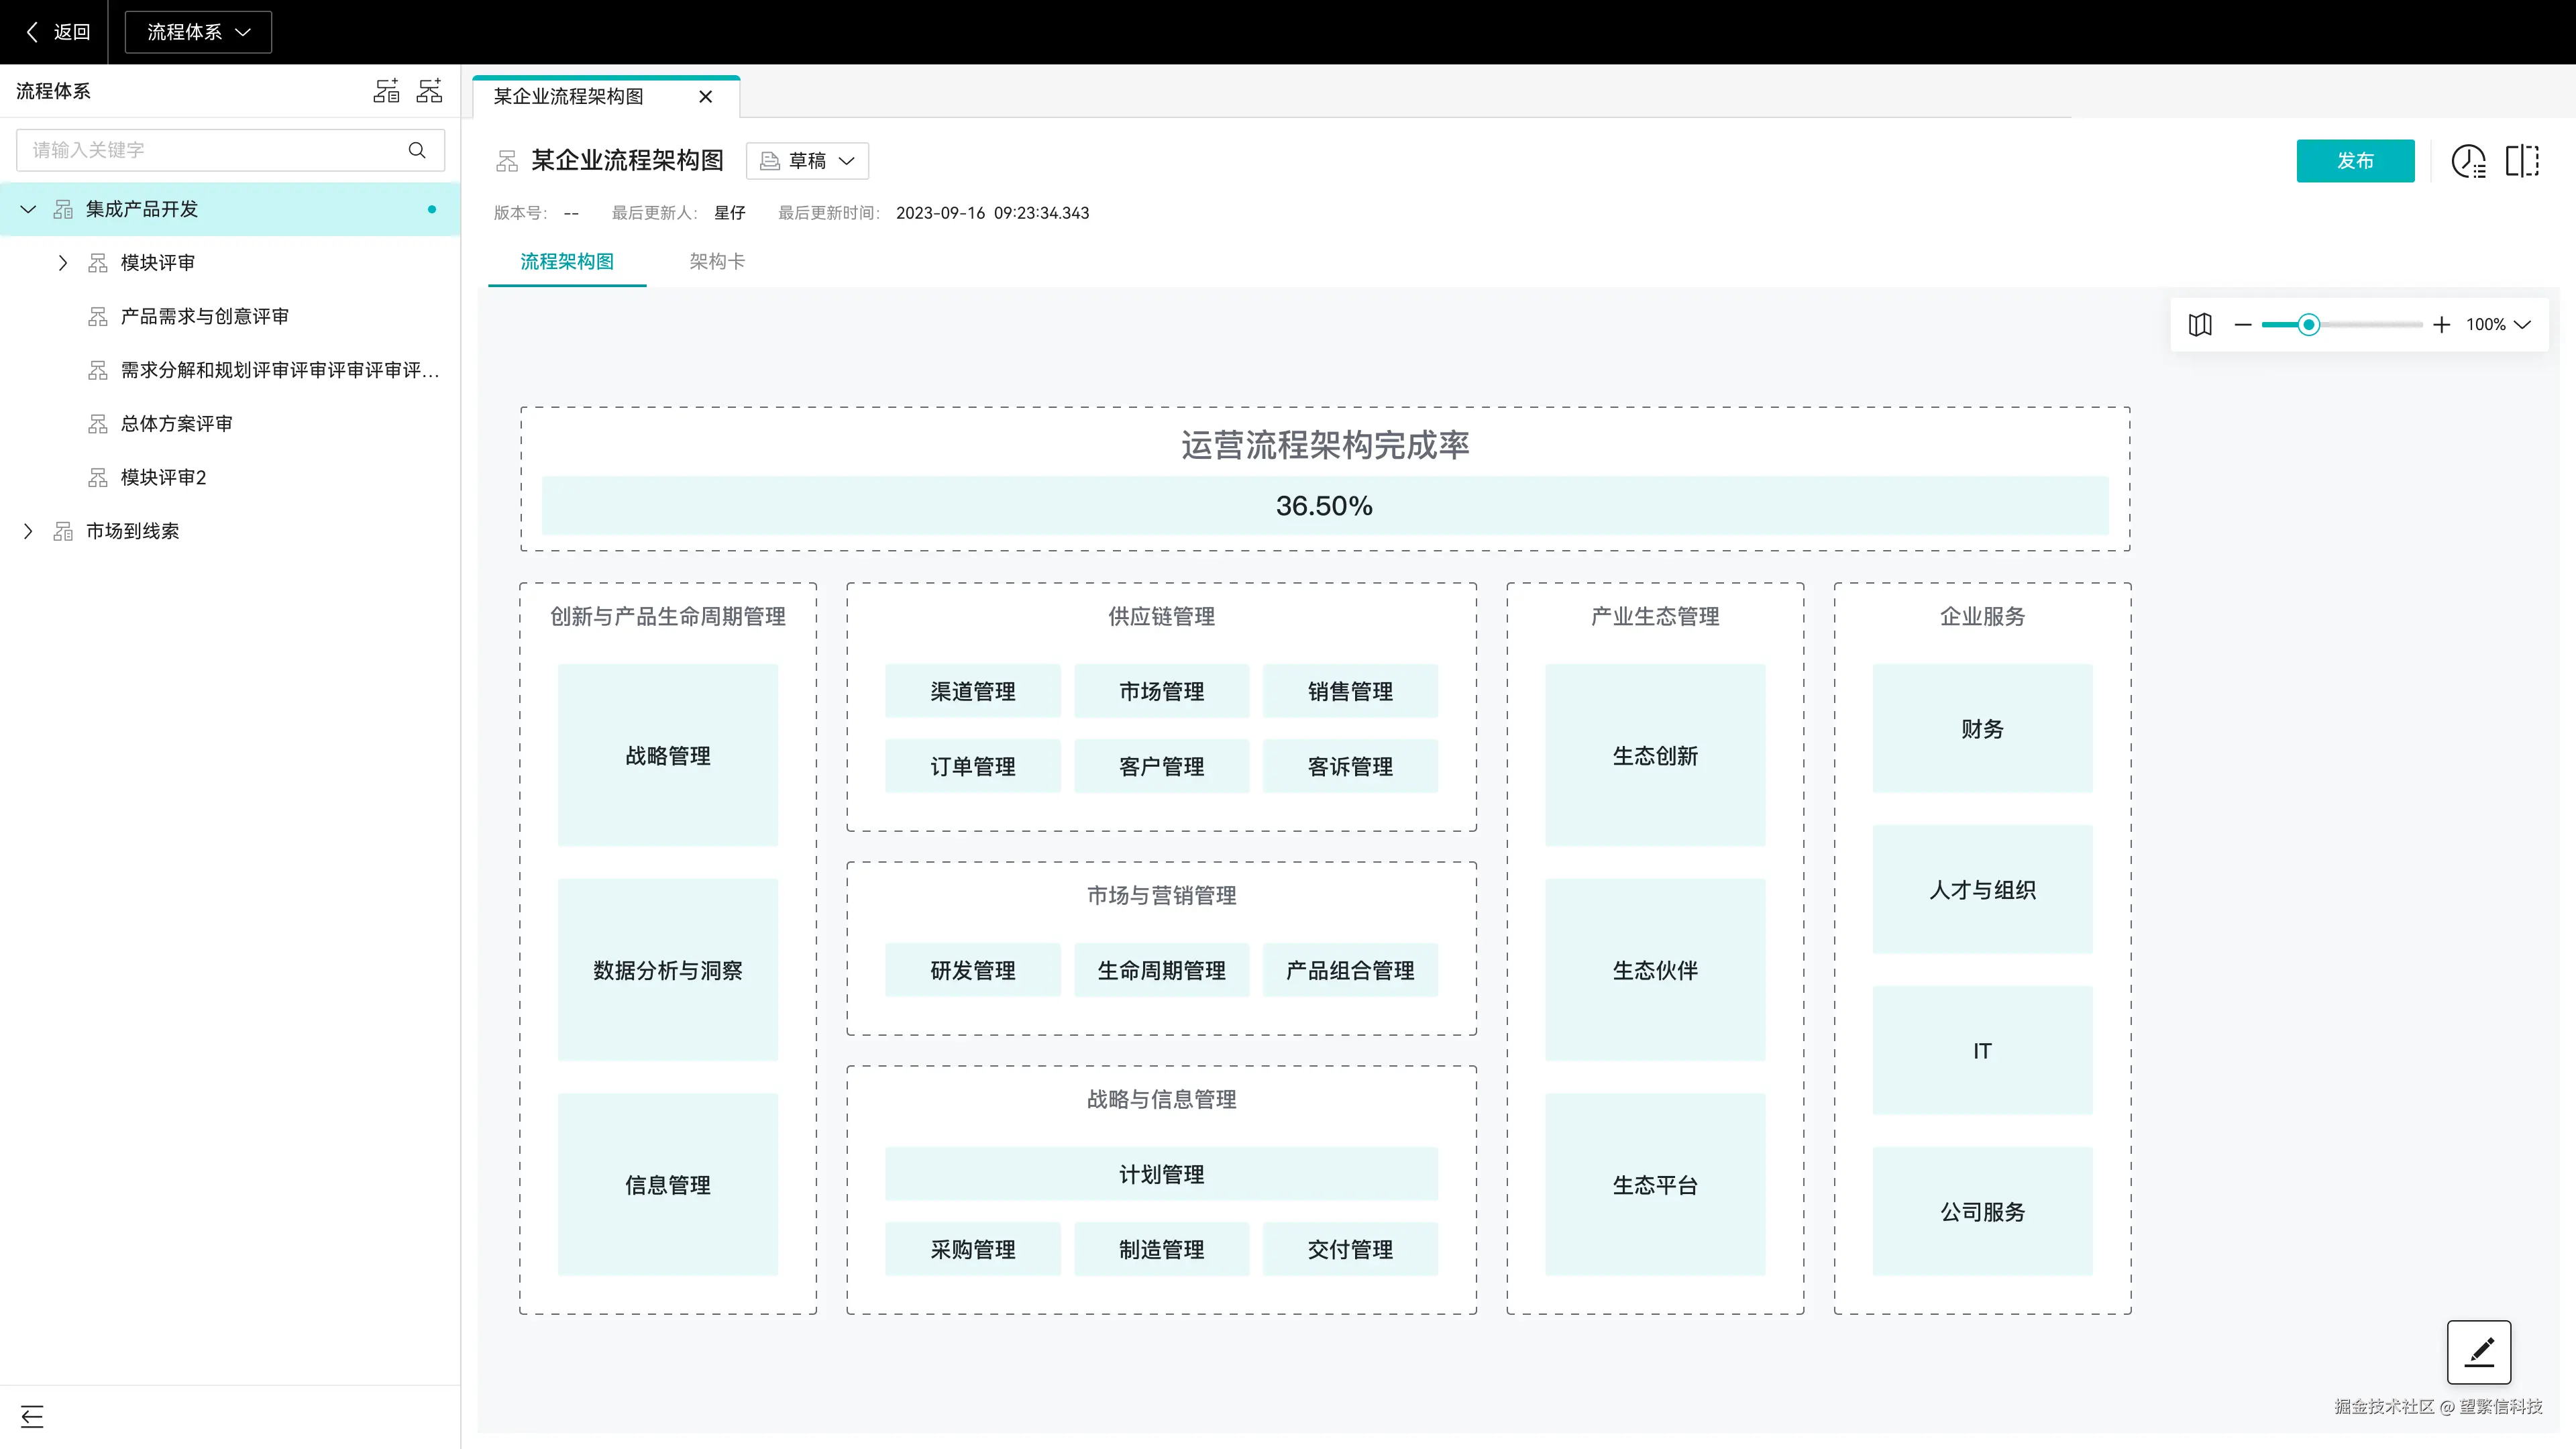Expand the 市场到线索 tree node

[x=28, y=531]
